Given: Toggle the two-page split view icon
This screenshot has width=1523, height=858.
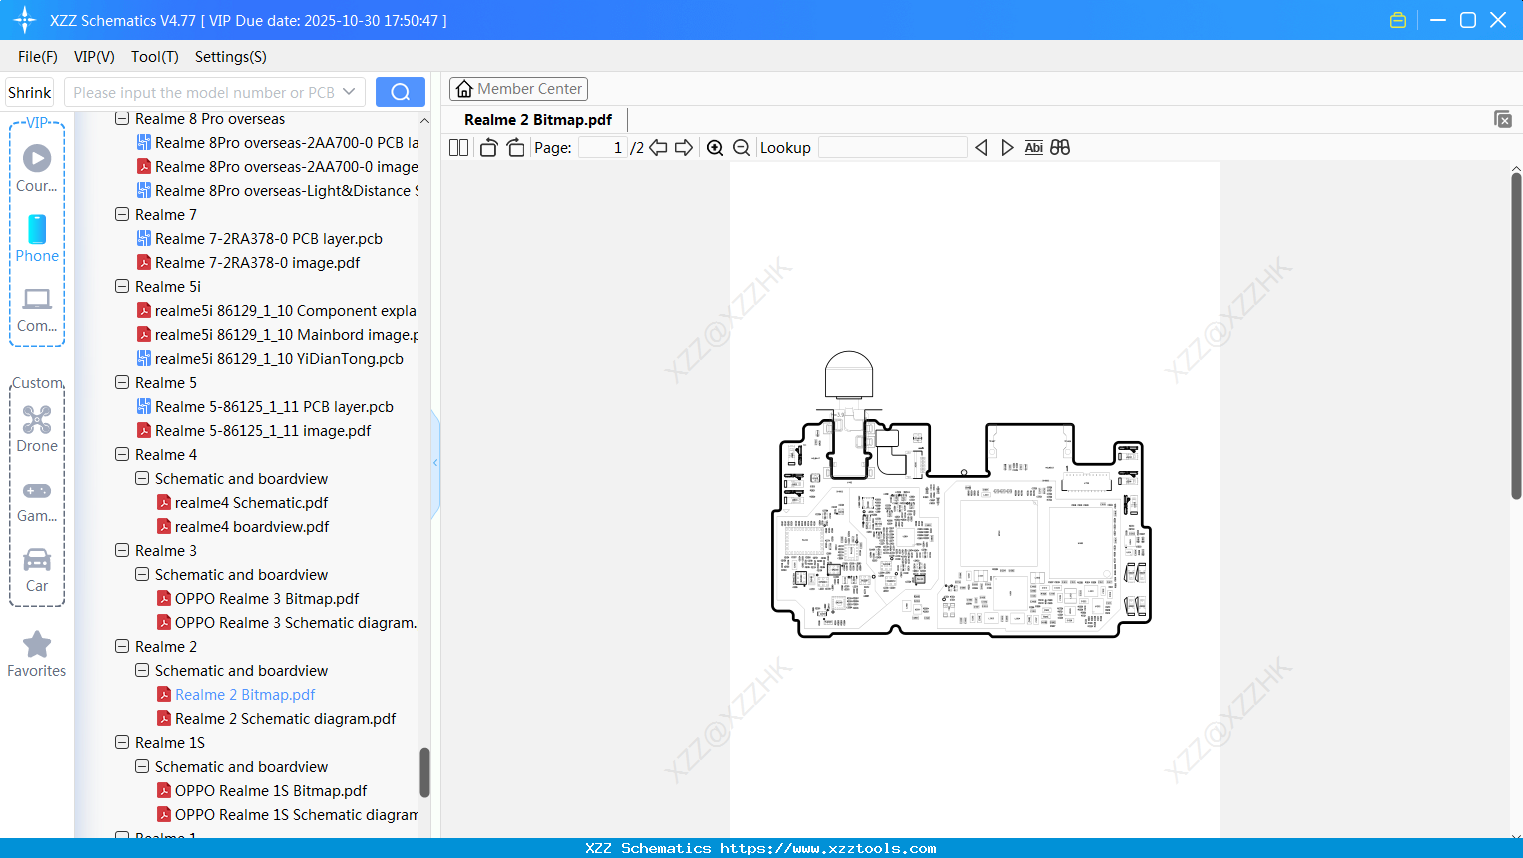Looking at the screenshot, I should (x=458, y=148).
